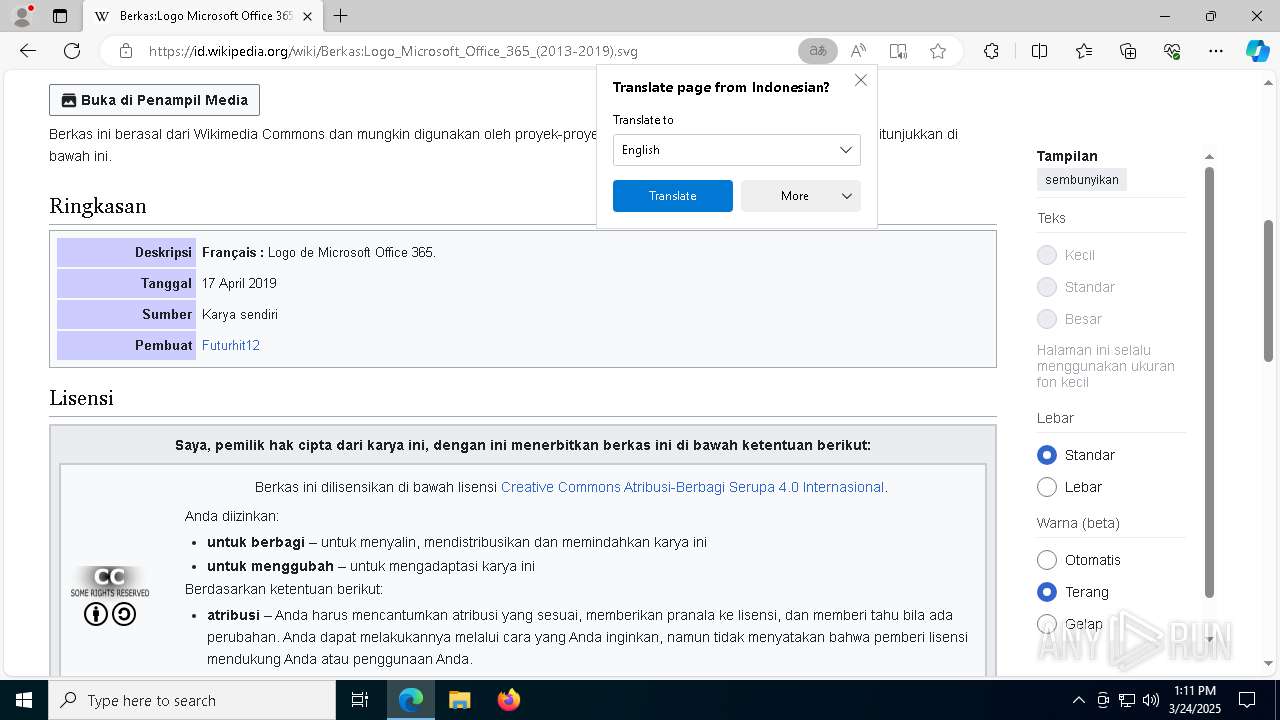Open Edge Settings and more menu
This screenshot has width=1280, height=720.
tap(1216, 51)
